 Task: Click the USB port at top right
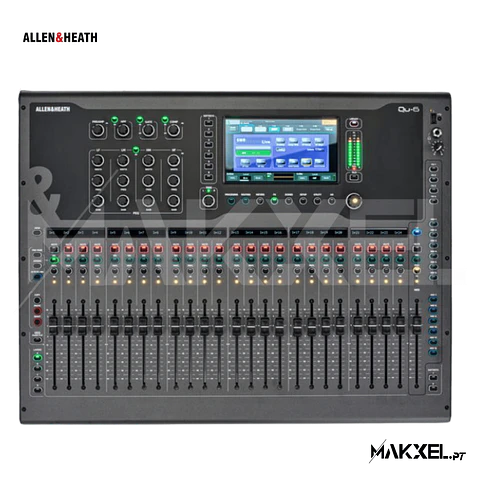coord(433,118)
